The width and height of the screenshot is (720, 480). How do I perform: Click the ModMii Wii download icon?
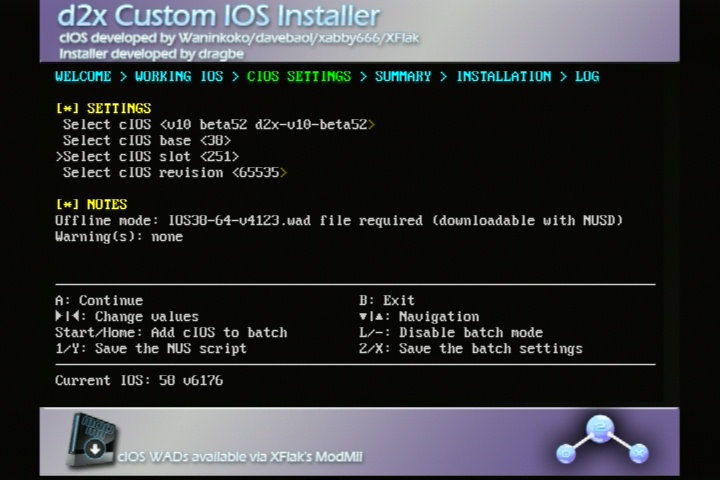point(91,440)
